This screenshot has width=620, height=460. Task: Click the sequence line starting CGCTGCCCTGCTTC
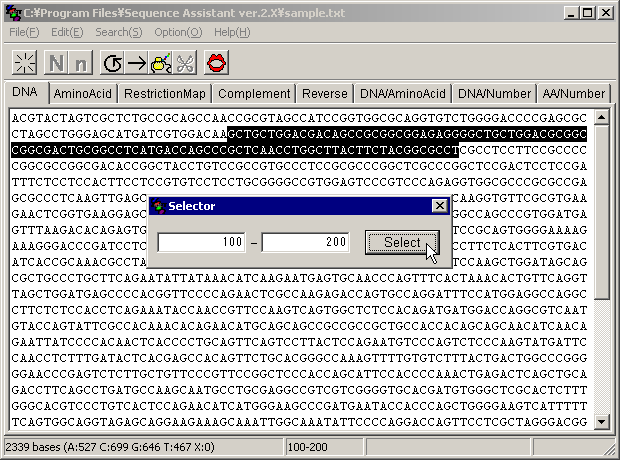pyautogui.click(x=299, y=278)
